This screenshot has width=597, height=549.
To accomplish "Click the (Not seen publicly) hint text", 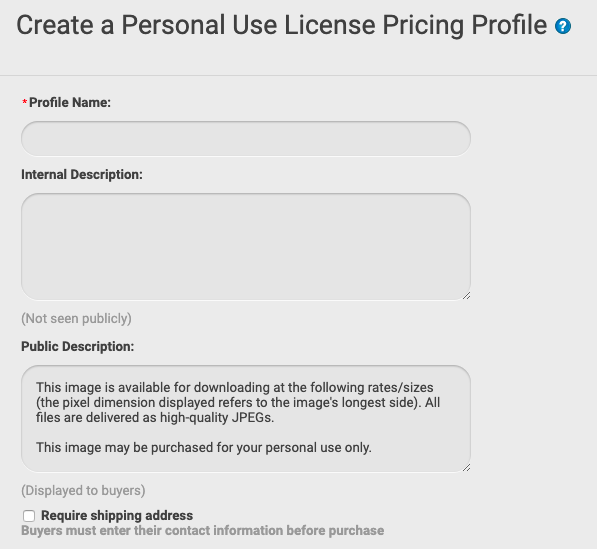I will tap(76, 318).
